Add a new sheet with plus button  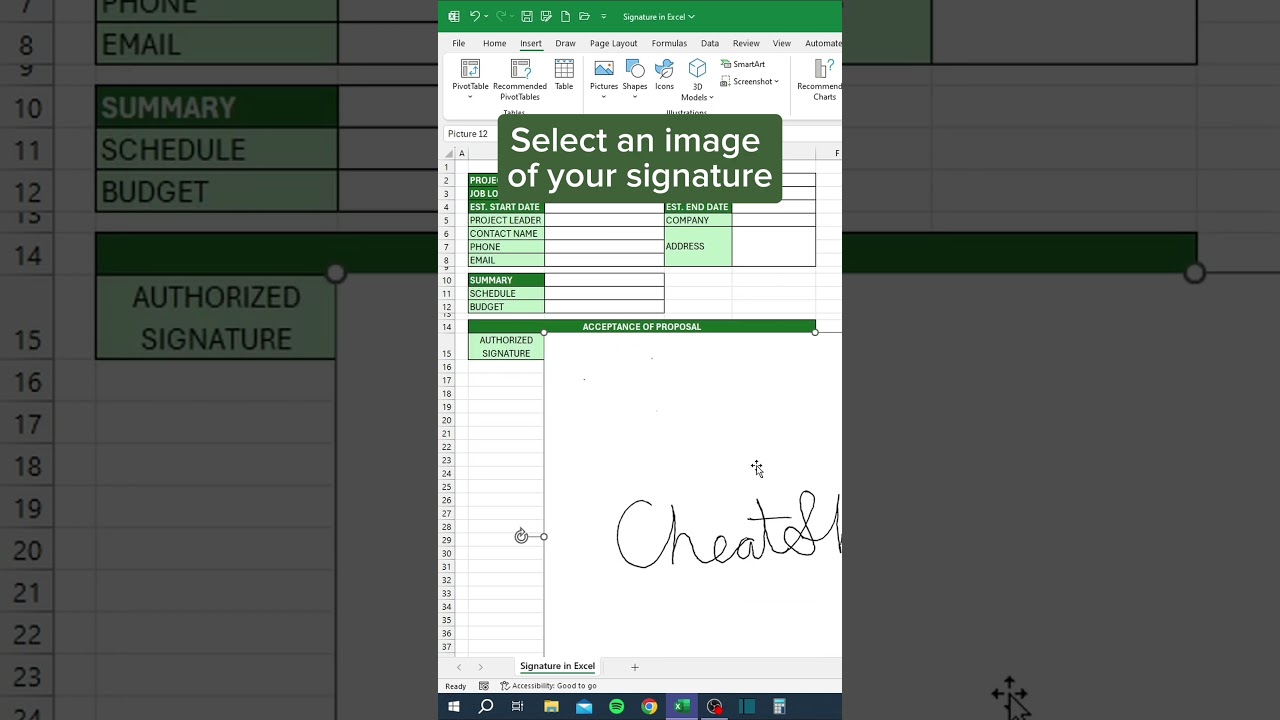(634, 667)
